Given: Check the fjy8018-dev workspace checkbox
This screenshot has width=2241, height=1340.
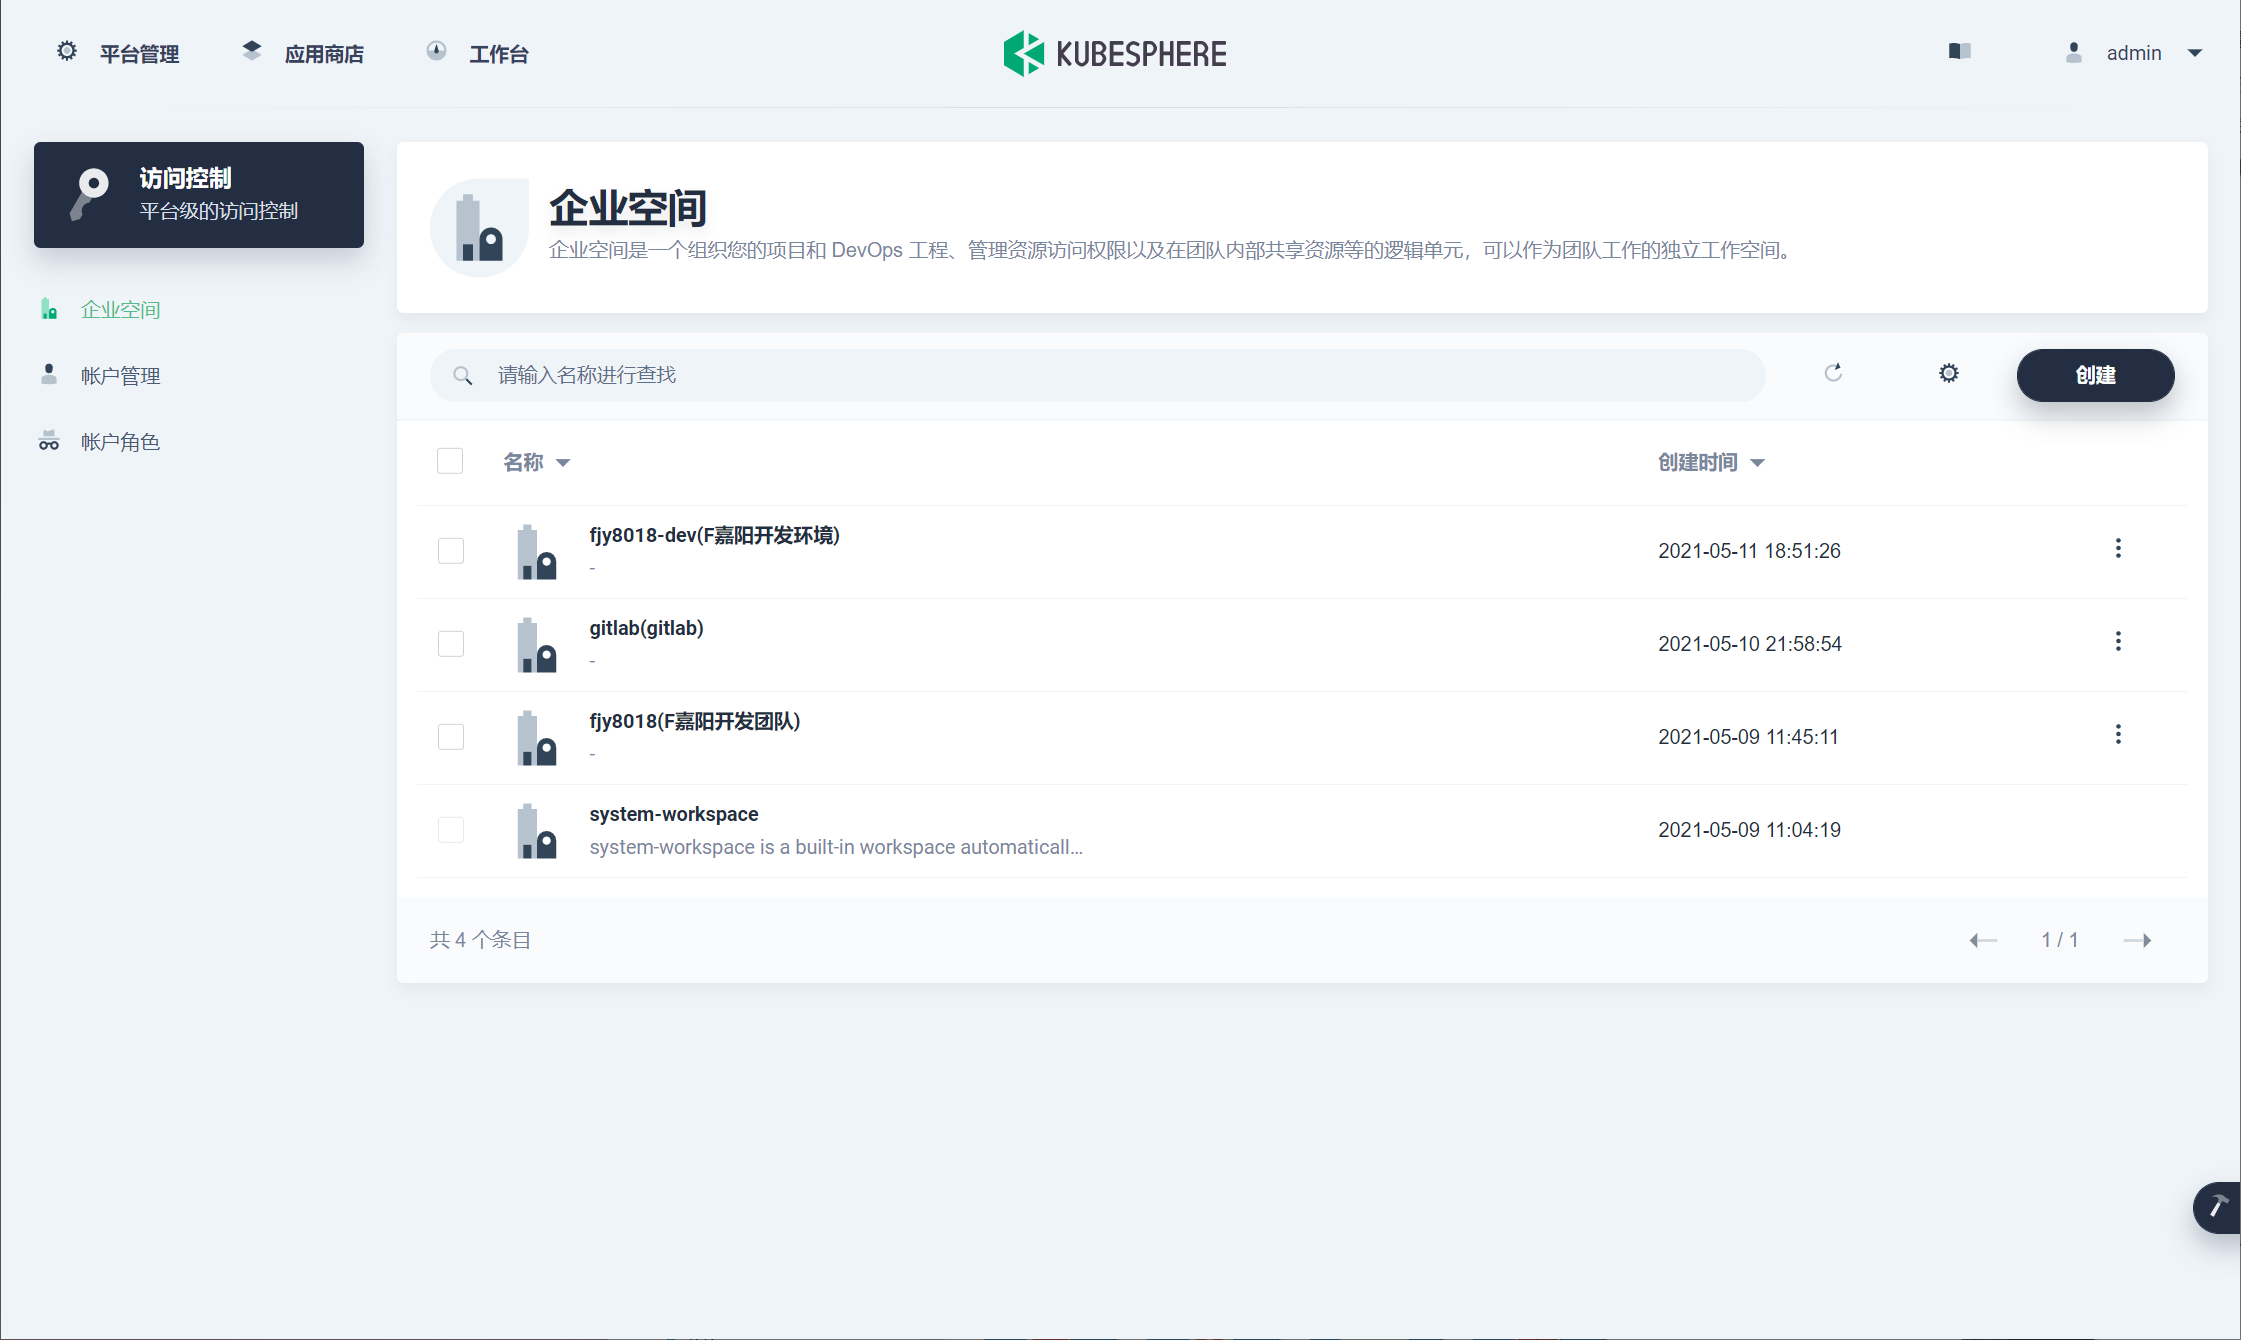Looking at the screenshot, I should point(451,551).
